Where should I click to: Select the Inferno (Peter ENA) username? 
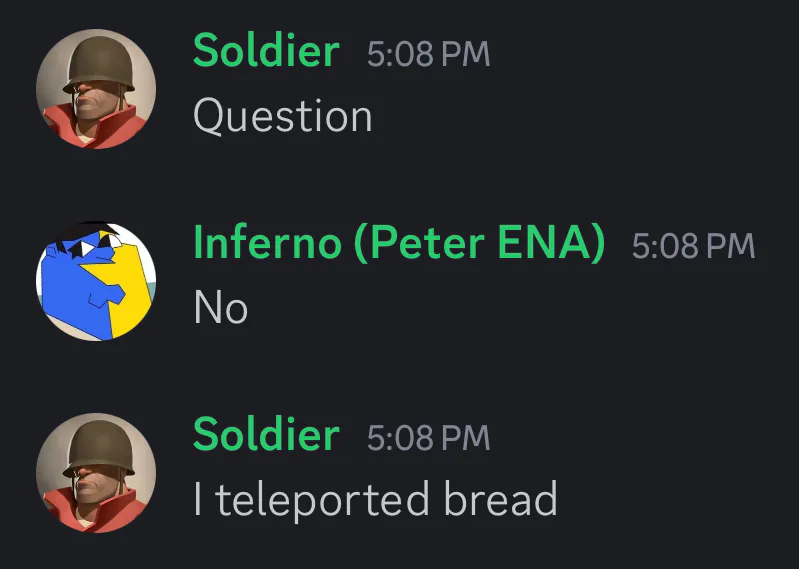point(400,243)
